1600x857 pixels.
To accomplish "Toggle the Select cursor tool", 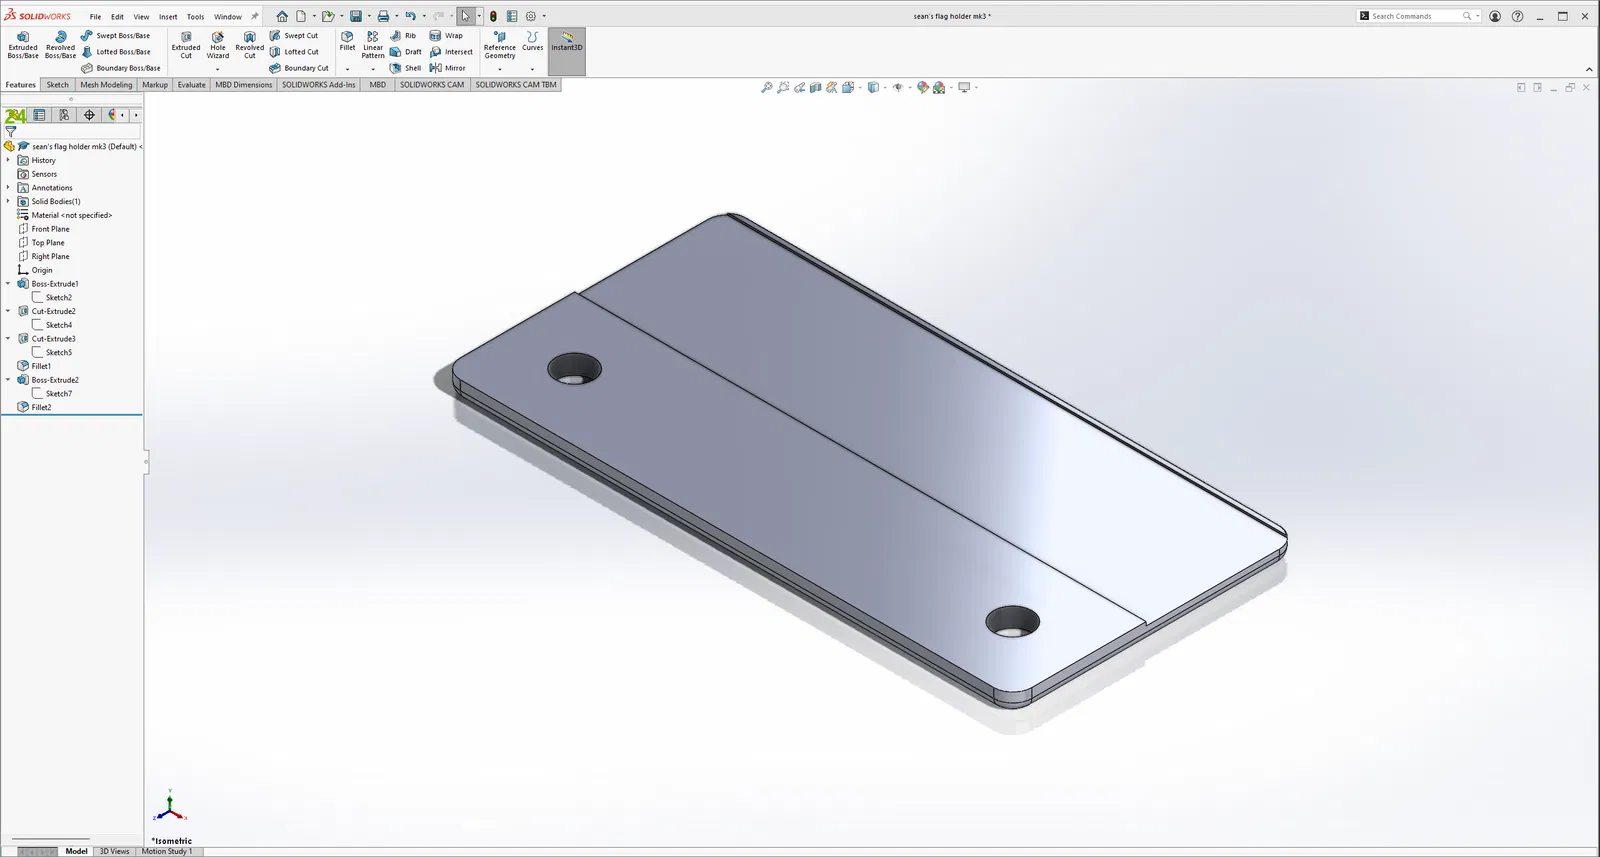I will click(465, 16).
